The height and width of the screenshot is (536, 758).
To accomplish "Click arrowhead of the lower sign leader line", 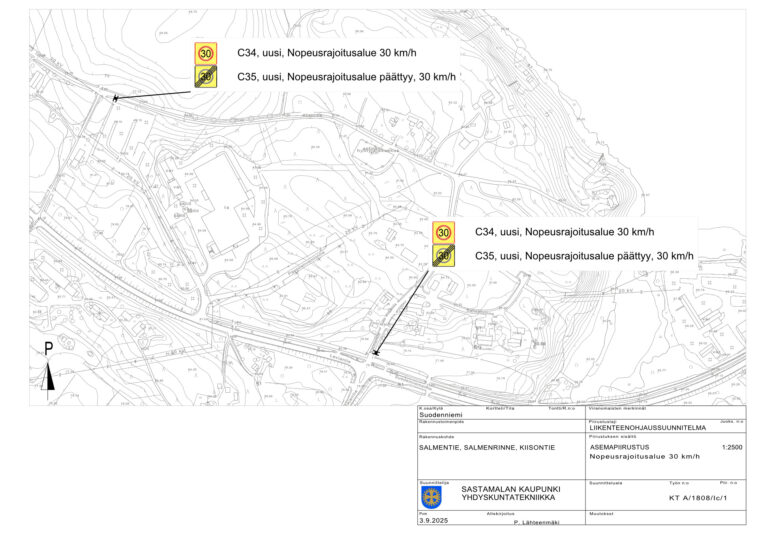I will pos(375,352).
